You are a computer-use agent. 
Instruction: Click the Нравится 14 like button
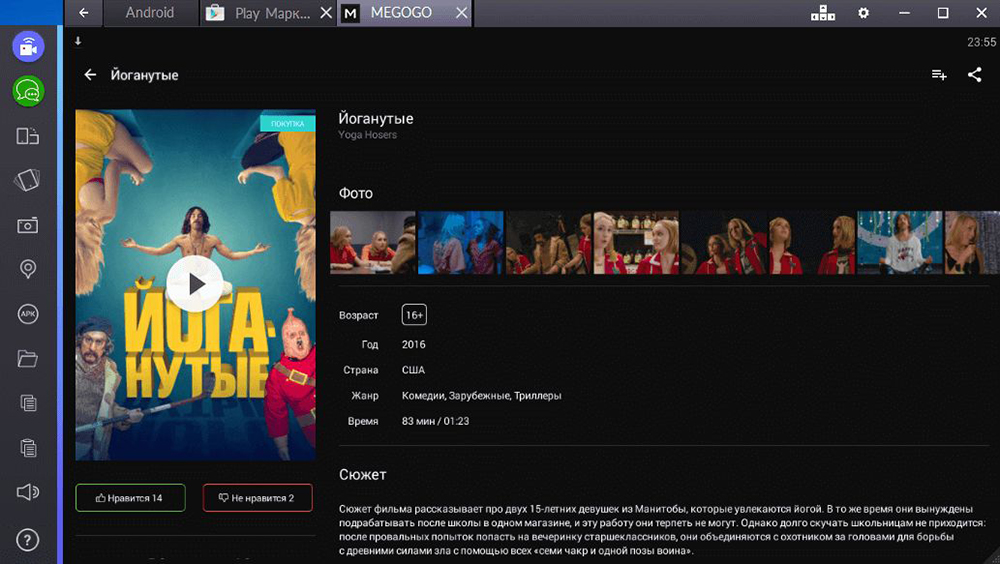pyautogui.click(x=130, y=498)
